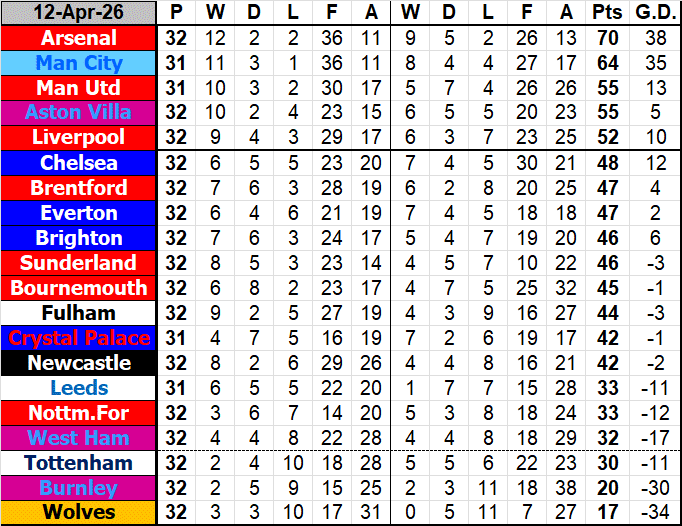Click the Leeds team name
Viewport: 682px width, 526px height.
79,388
